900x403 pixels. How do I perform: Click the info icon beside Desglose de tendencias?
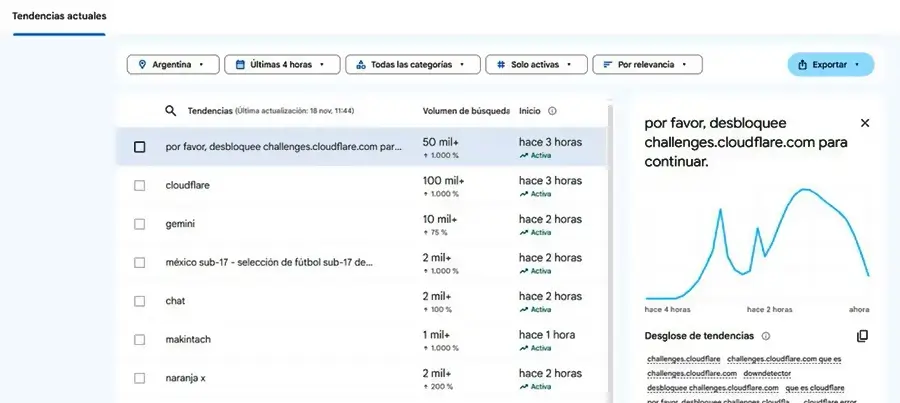coord(765,336)
